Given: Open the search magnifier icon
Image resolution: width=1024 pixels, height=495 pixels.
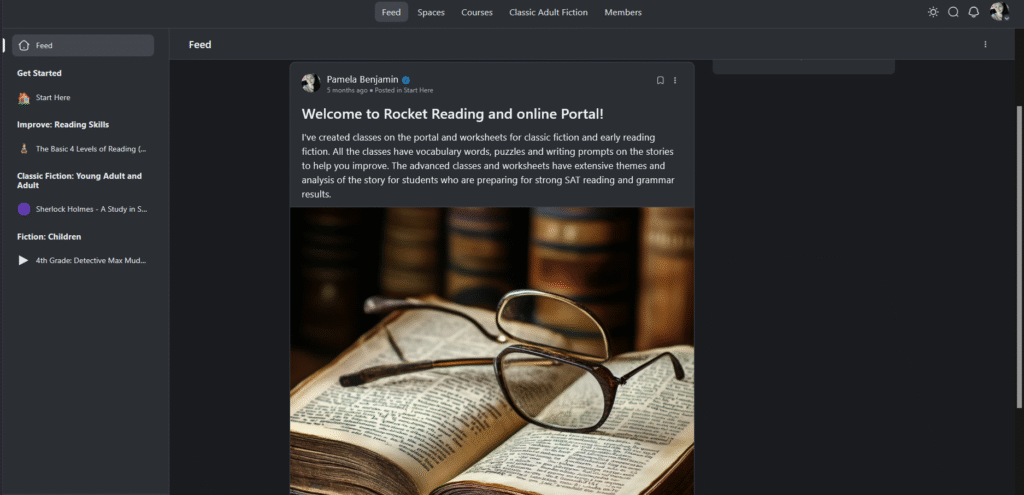Looking at the screenshot, I should pyautogui.click(x=953, y=12).
